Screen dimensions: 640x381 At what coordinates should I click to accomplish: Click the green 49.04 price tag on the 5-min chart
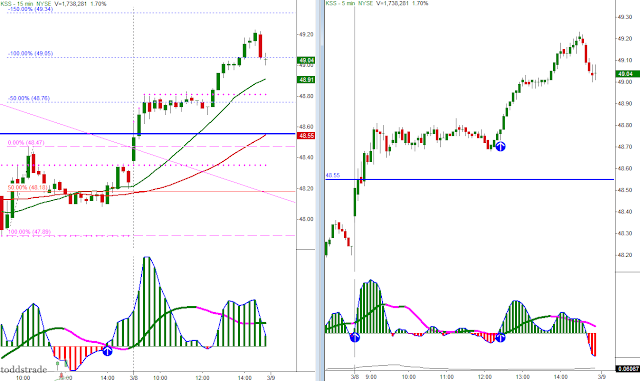click(x=628, y=74)
